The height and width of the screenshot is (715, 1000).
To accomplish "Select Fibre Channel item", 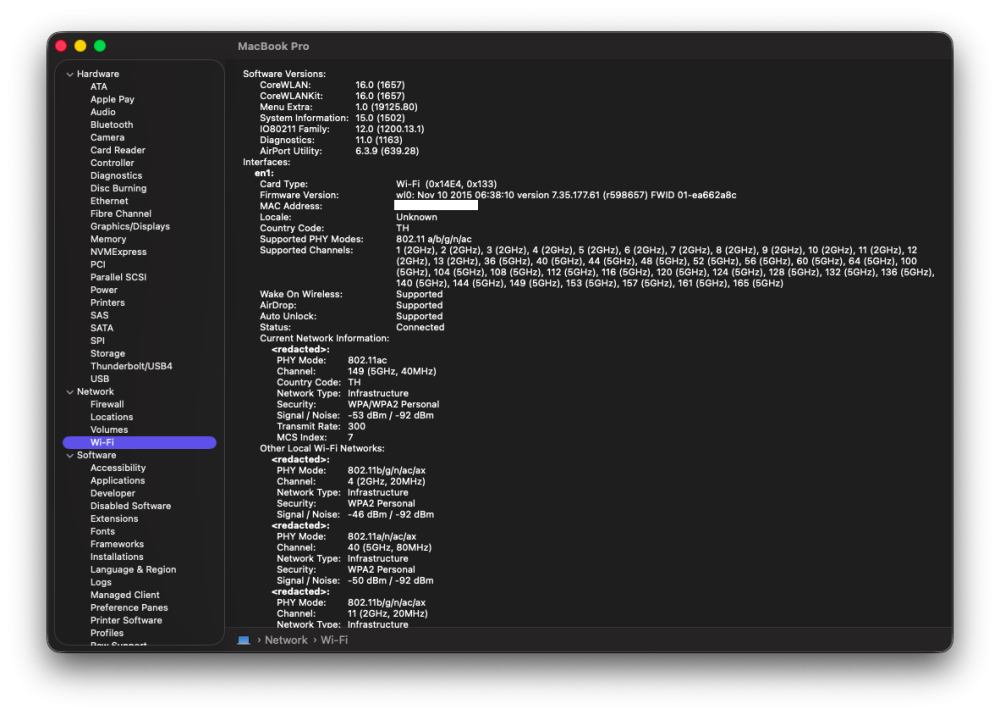I will 121,214.
